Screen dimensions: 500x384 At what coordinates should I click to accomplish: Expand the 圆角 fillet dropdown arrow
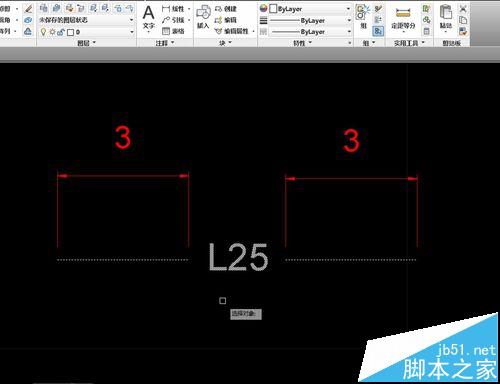(x=17, y=20)
